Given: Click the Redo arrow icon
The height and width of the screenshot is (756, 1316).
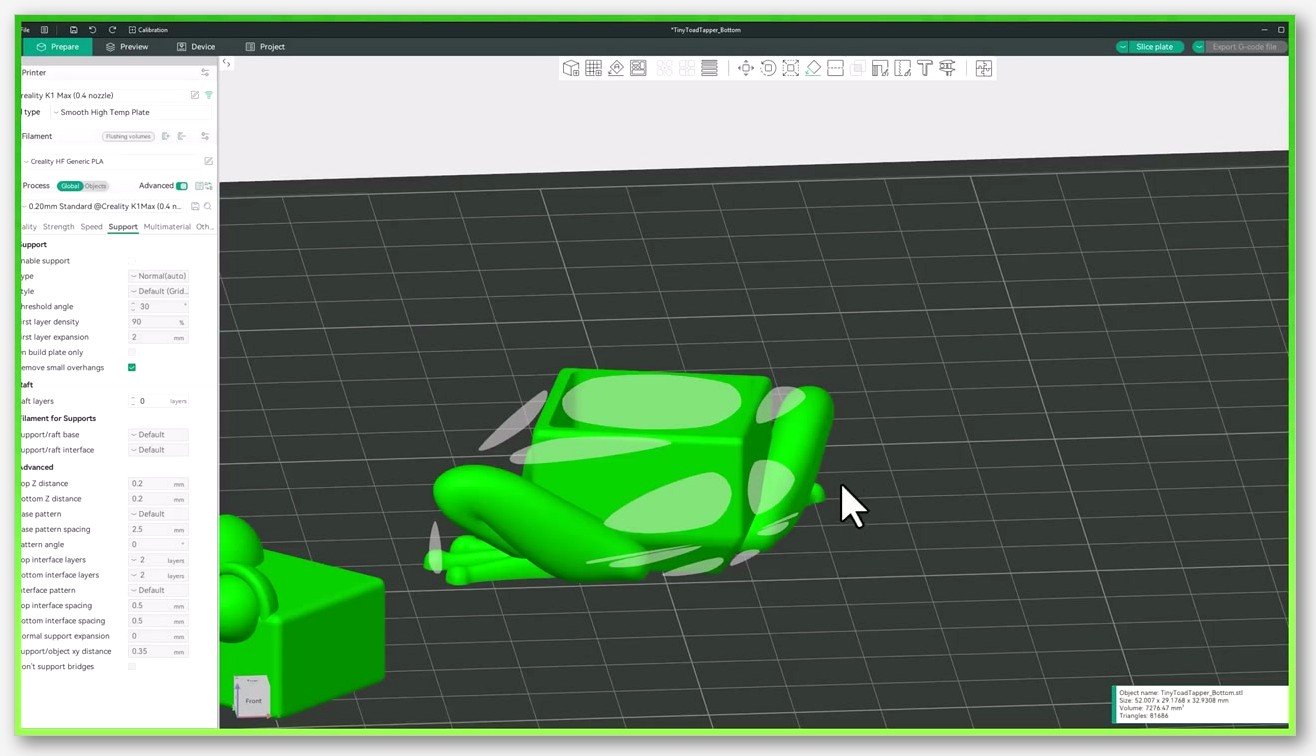Looking at the screenshot, I should point(112,30).
